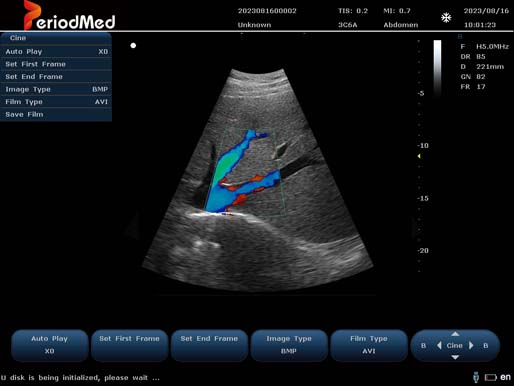
Task: Click the freeze snowflake icon
Action: coord(446,18)
